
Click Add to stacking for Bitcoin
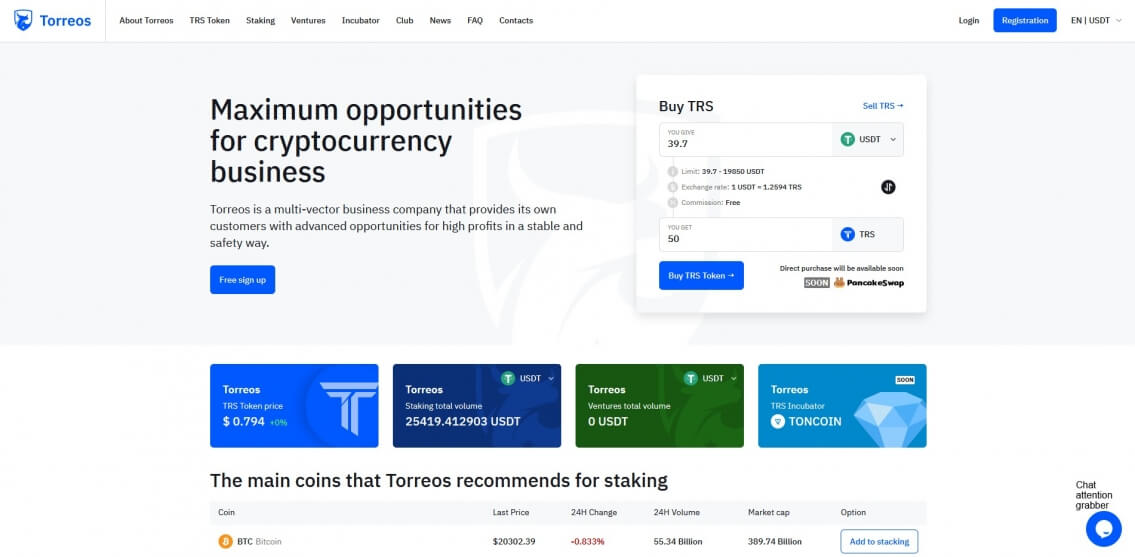(879, 541)
